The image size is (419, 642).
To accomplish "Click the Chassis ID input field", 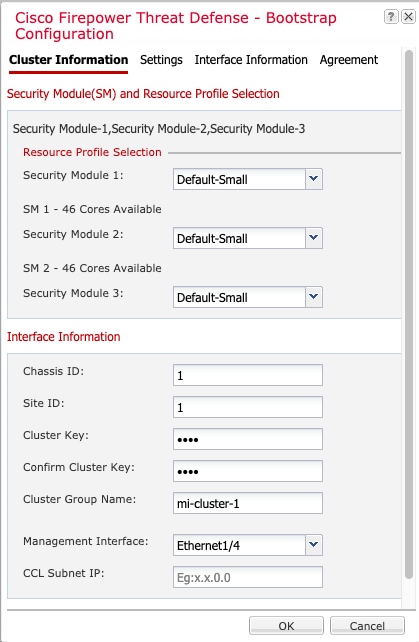I will [248, 375].
